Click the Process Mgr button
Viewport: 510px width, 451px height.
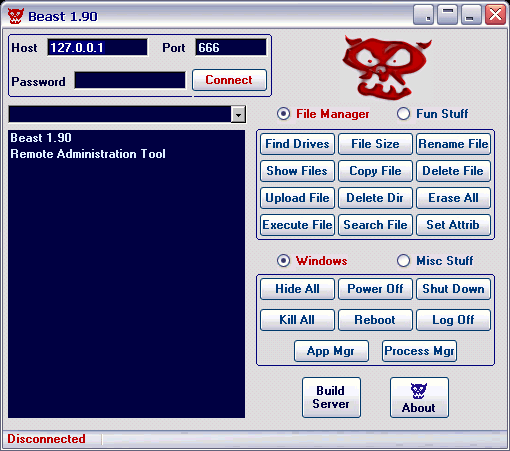coord(419,351)
